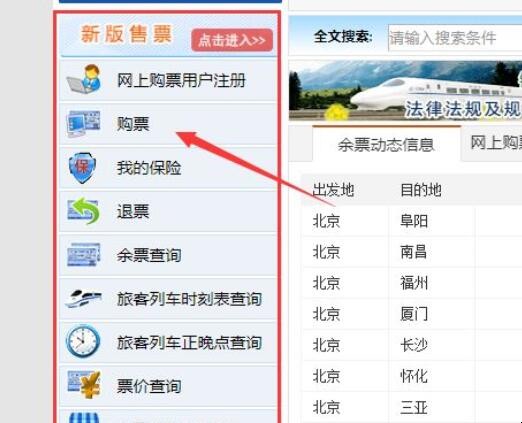Choose 退票 from sidebar menu

pyautogui.click(x=133, y=211)
